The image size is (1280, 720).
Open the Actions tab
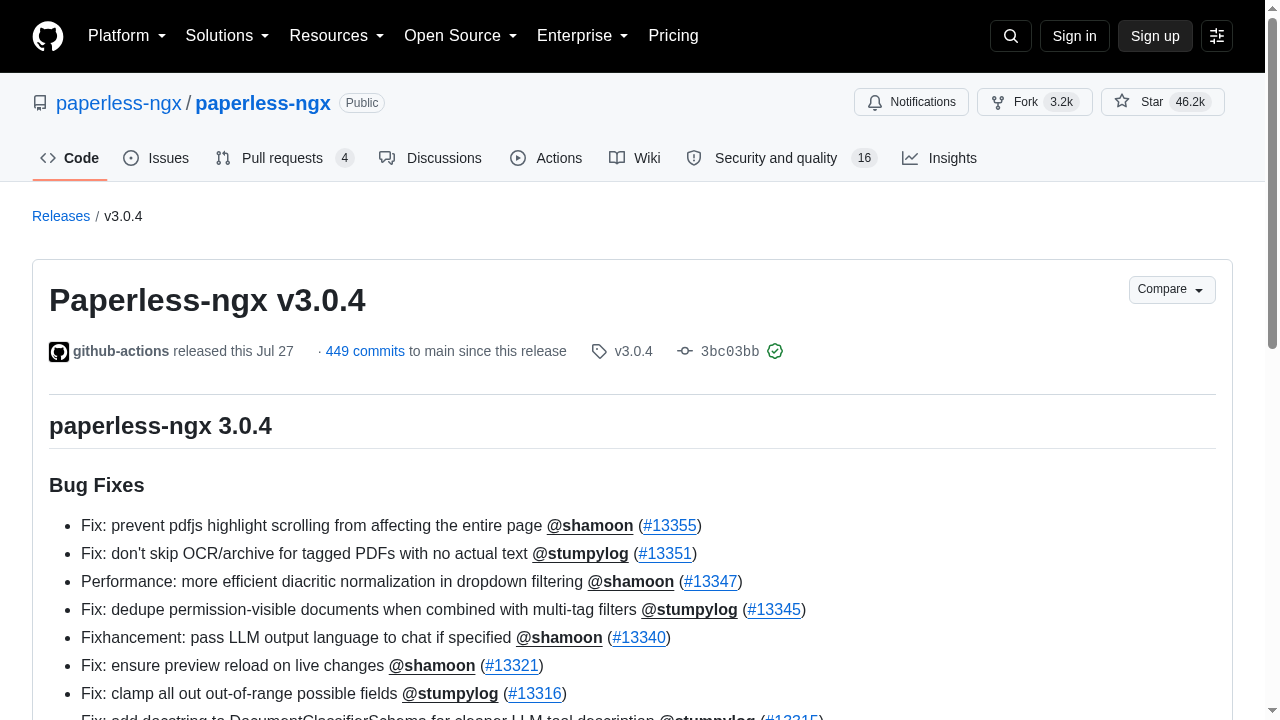coord(546,158)
